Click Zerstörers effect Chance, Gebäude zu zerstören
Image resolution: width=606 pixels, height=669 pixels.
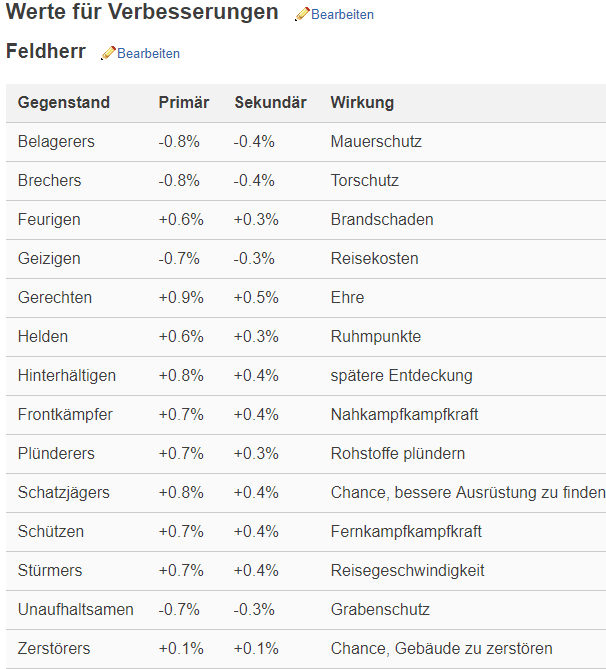pyautogui.click(x=442, y=649)
